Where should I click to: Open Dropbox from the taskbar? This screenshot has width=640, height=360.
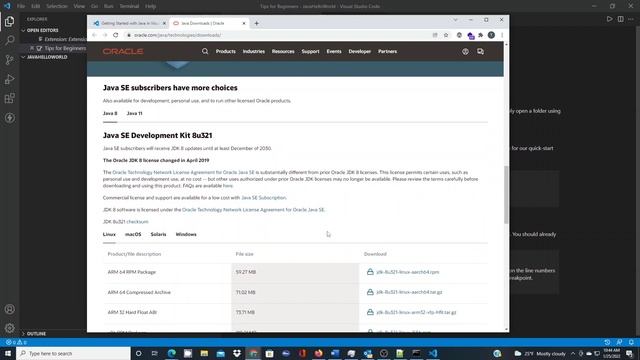point(237,353)
